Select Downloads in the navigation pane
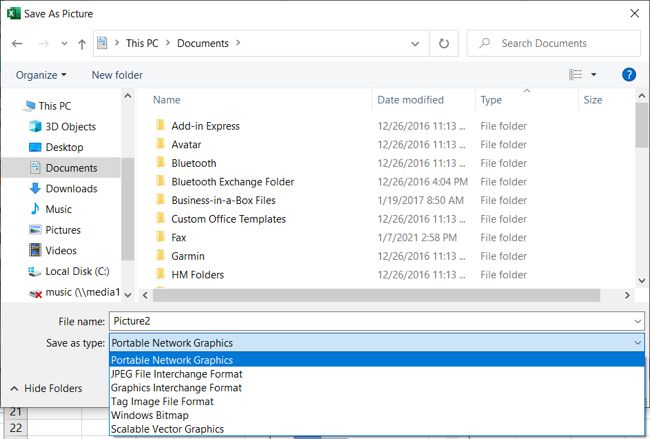 pos(71,188)
